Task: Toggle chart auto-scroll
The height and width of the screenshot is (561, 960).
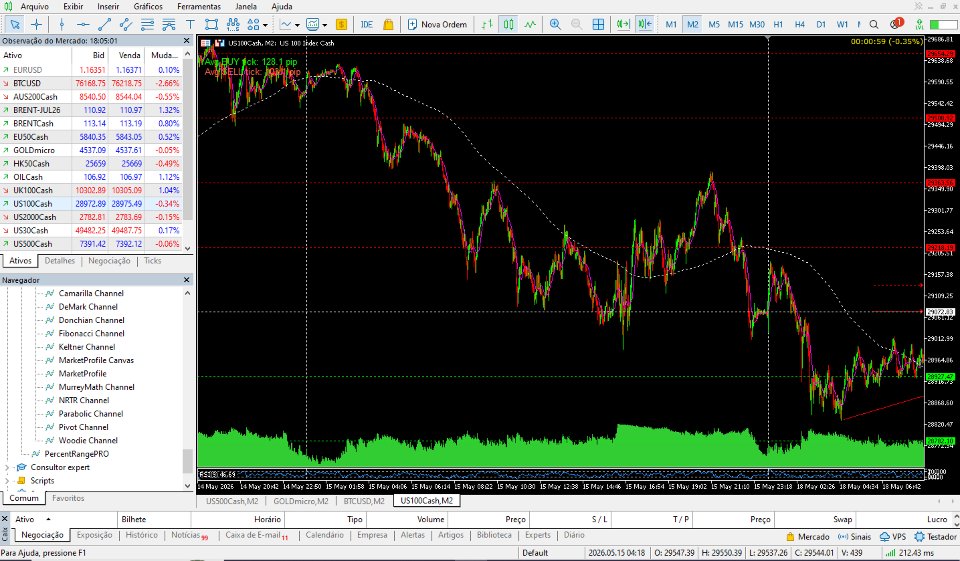Action: click(x=623, y=24)
